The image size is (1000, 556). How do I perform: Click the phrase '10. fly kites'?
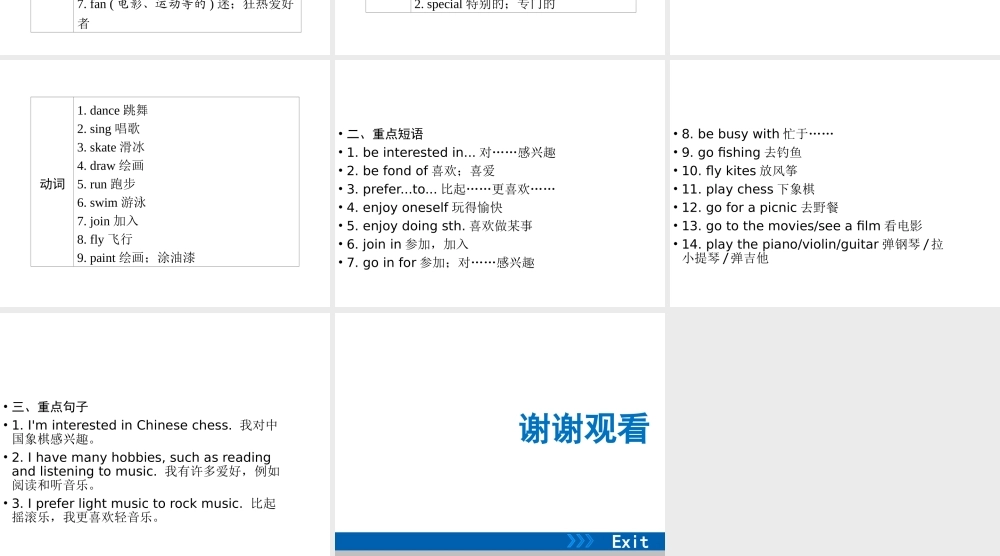[x=719, y=171]
